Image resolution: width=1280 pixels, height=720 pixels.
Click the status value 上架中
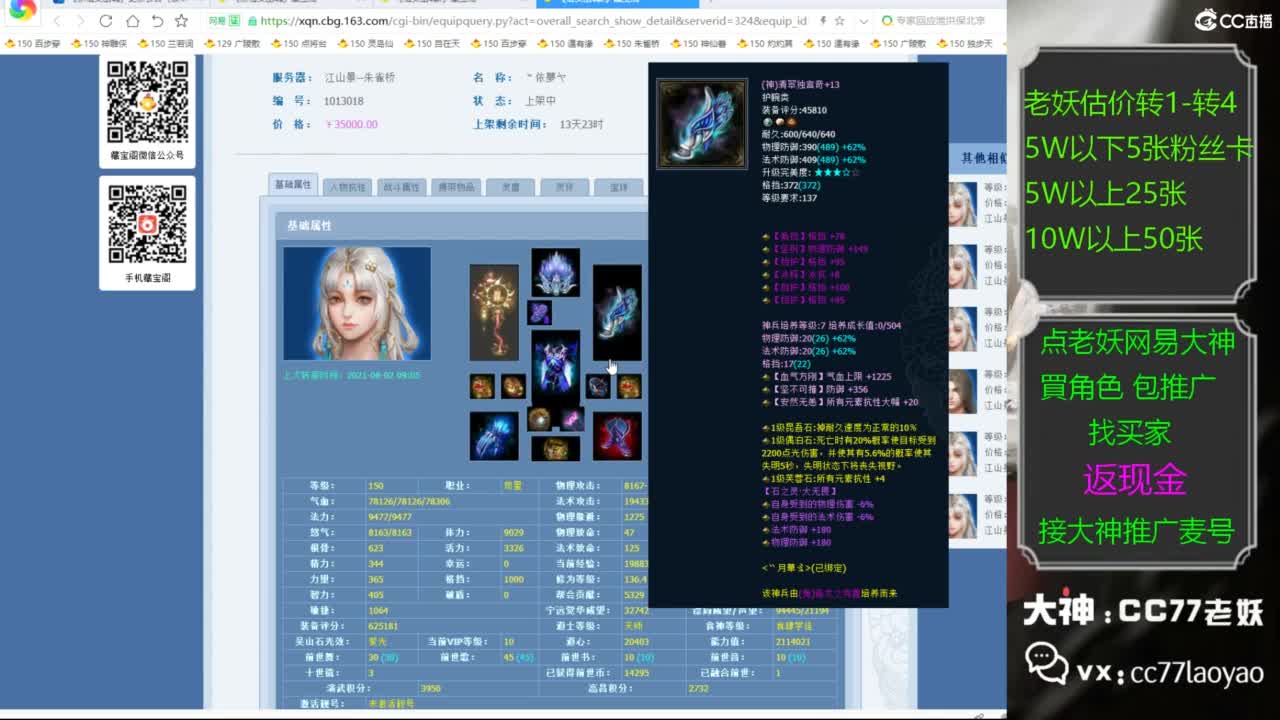(540, 101)
